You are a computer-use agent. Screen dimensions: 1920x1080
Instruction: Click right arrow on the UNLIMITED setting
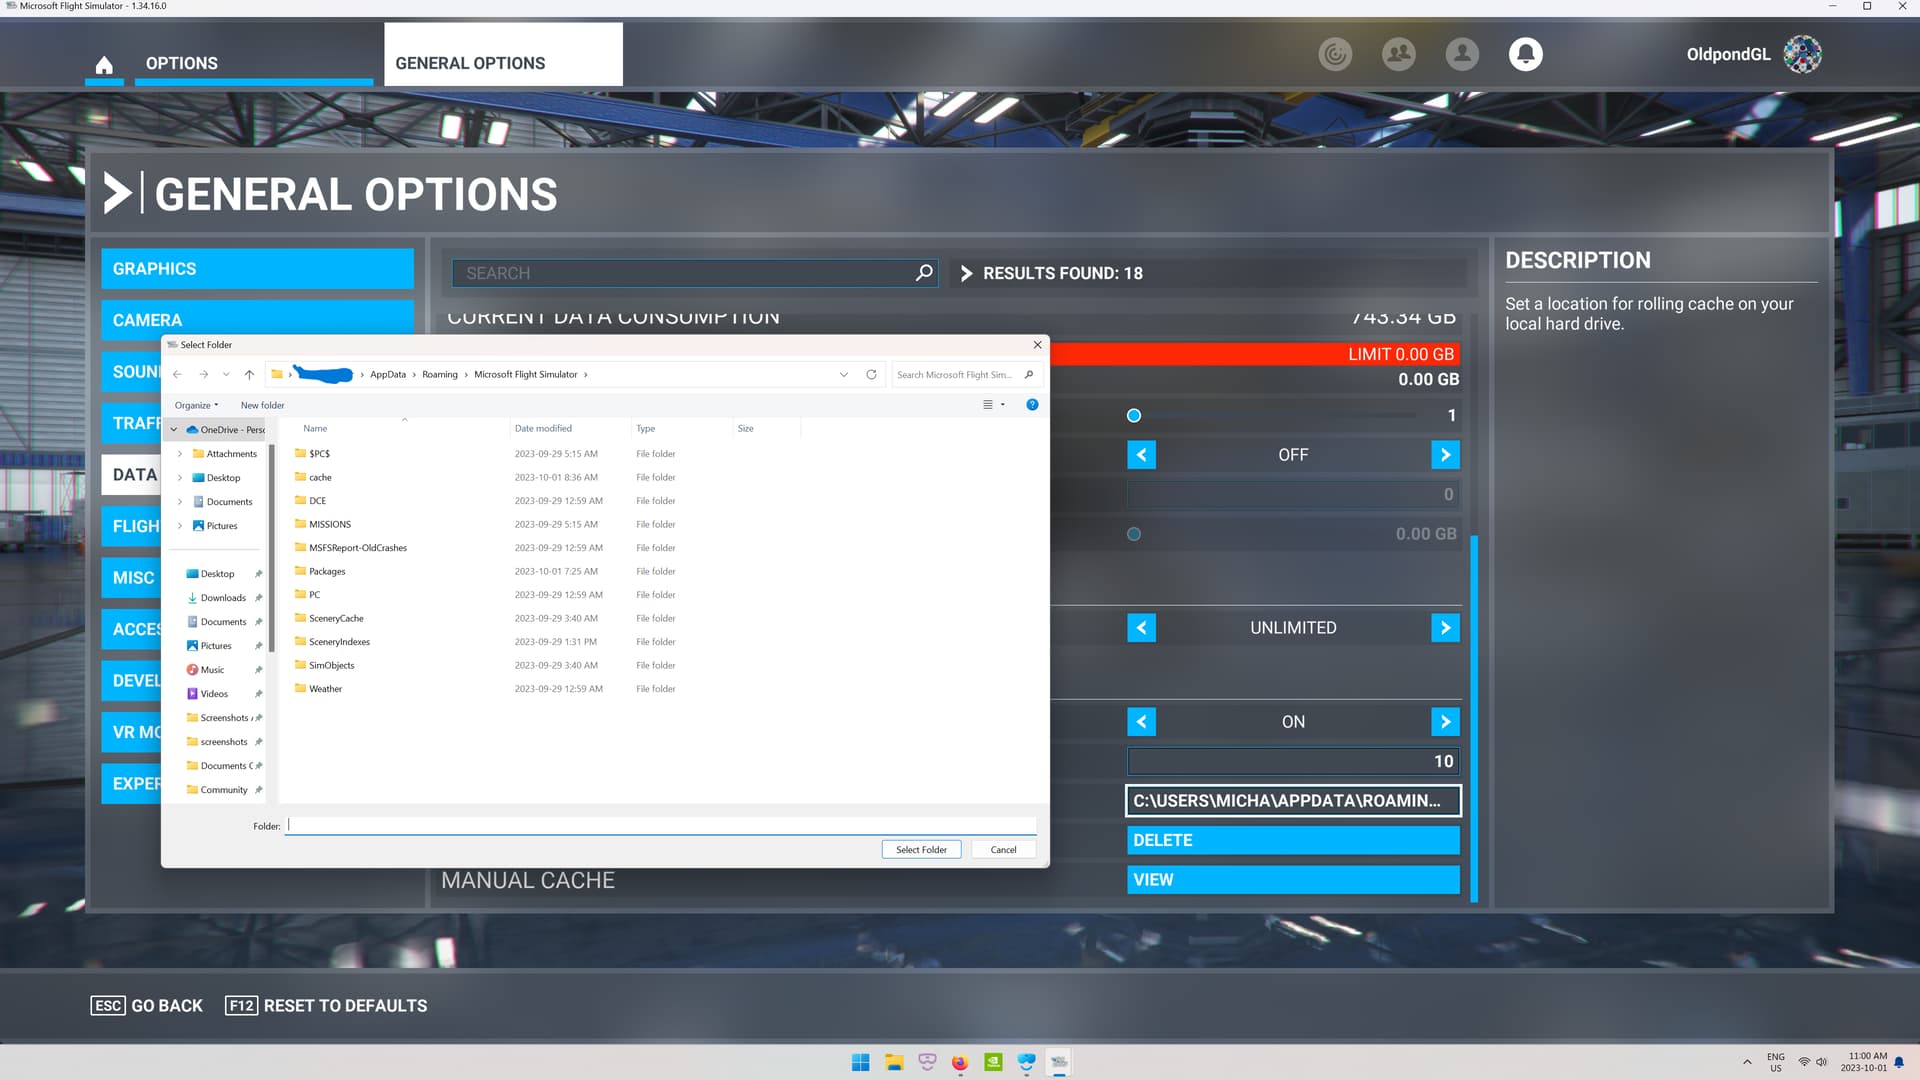[1445, 628]
